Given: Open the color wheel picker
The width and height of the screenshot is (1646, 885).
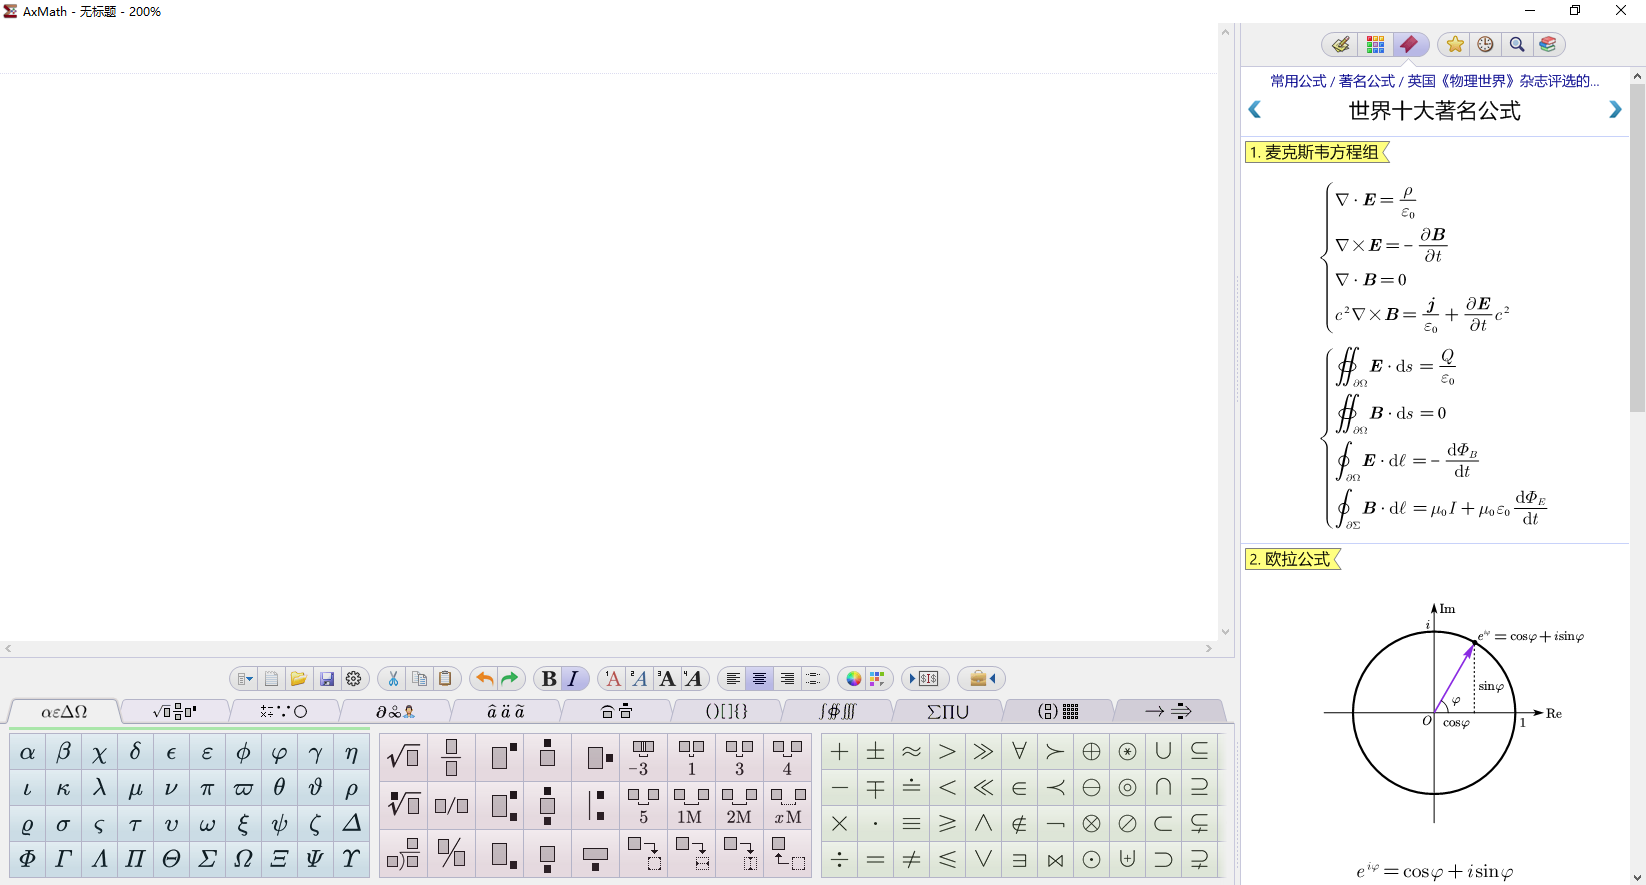Looking at the screenshot, I should click(x=854, y=679).
